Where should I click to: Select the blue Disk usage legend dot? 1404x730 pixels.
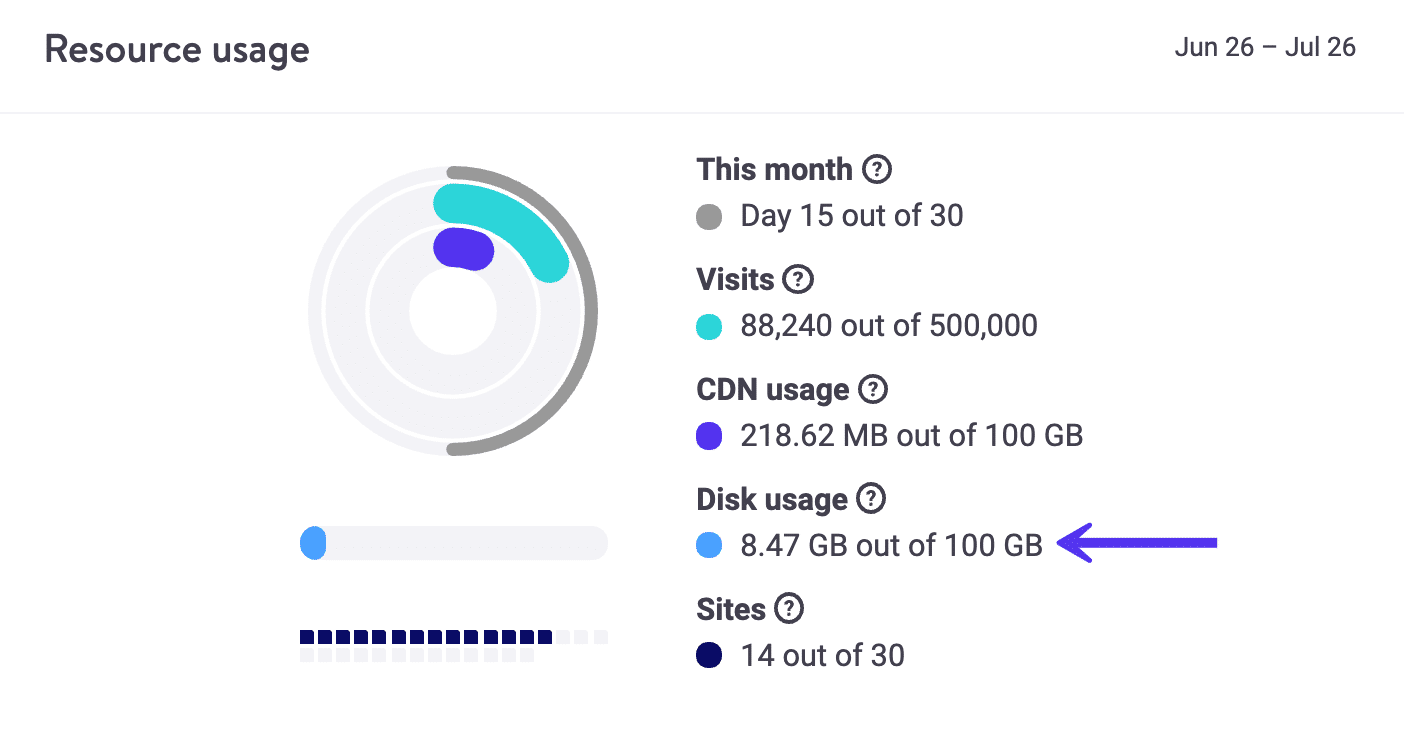[x=709, y=546]
